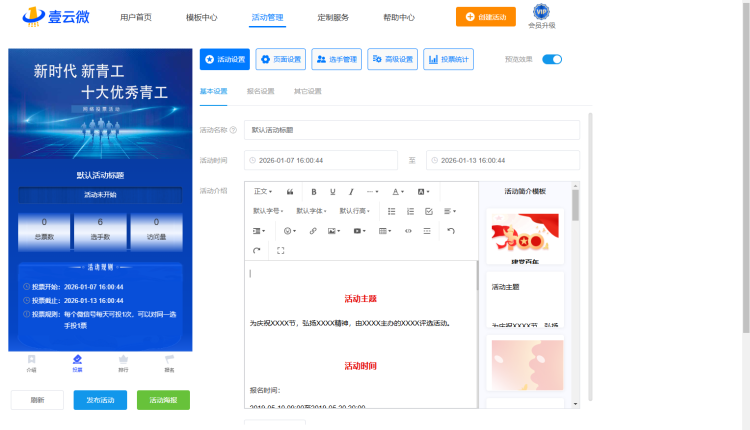The width and height of the screenshot is (750, 430).
Task: Open the font color picker
Action: coord(397,191)
